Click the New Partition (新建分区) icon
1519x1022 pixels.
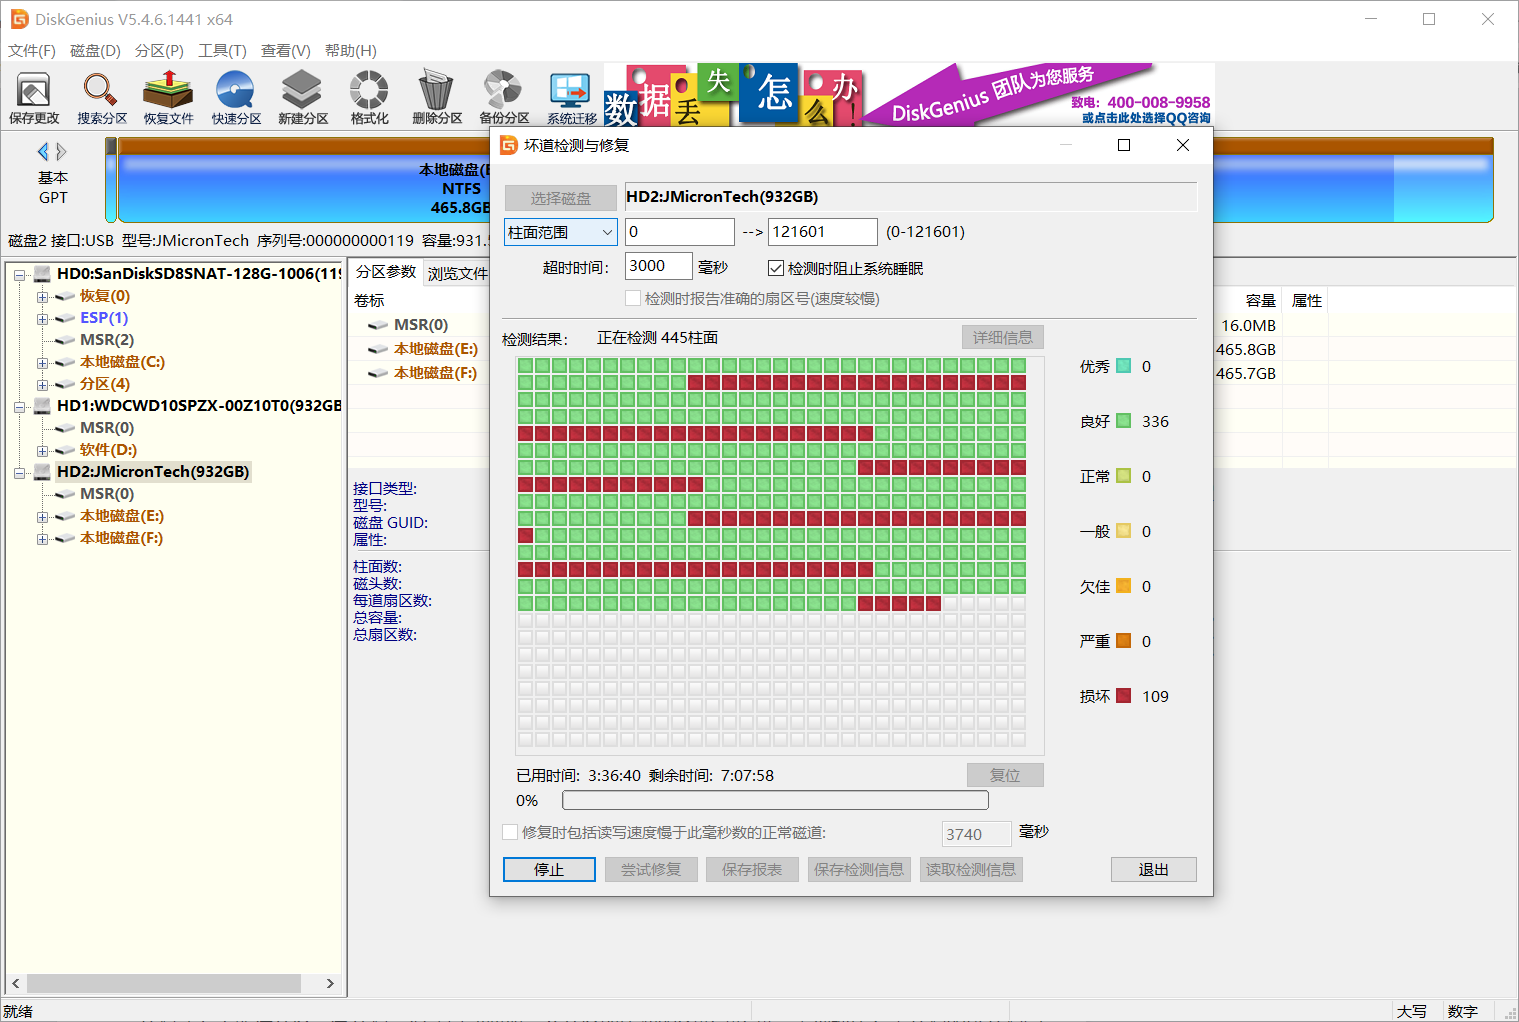(302, 98)
